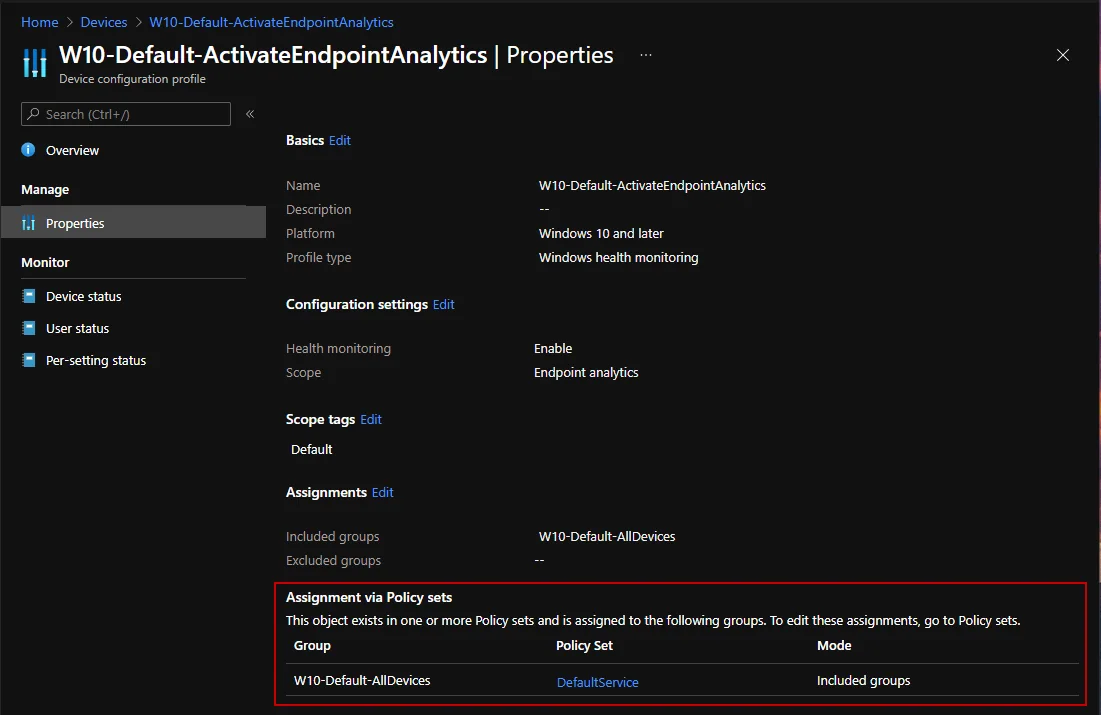The width and height of the screenshot is (1101, 715).
Task: Edit the Basics section
Action: 339,140
